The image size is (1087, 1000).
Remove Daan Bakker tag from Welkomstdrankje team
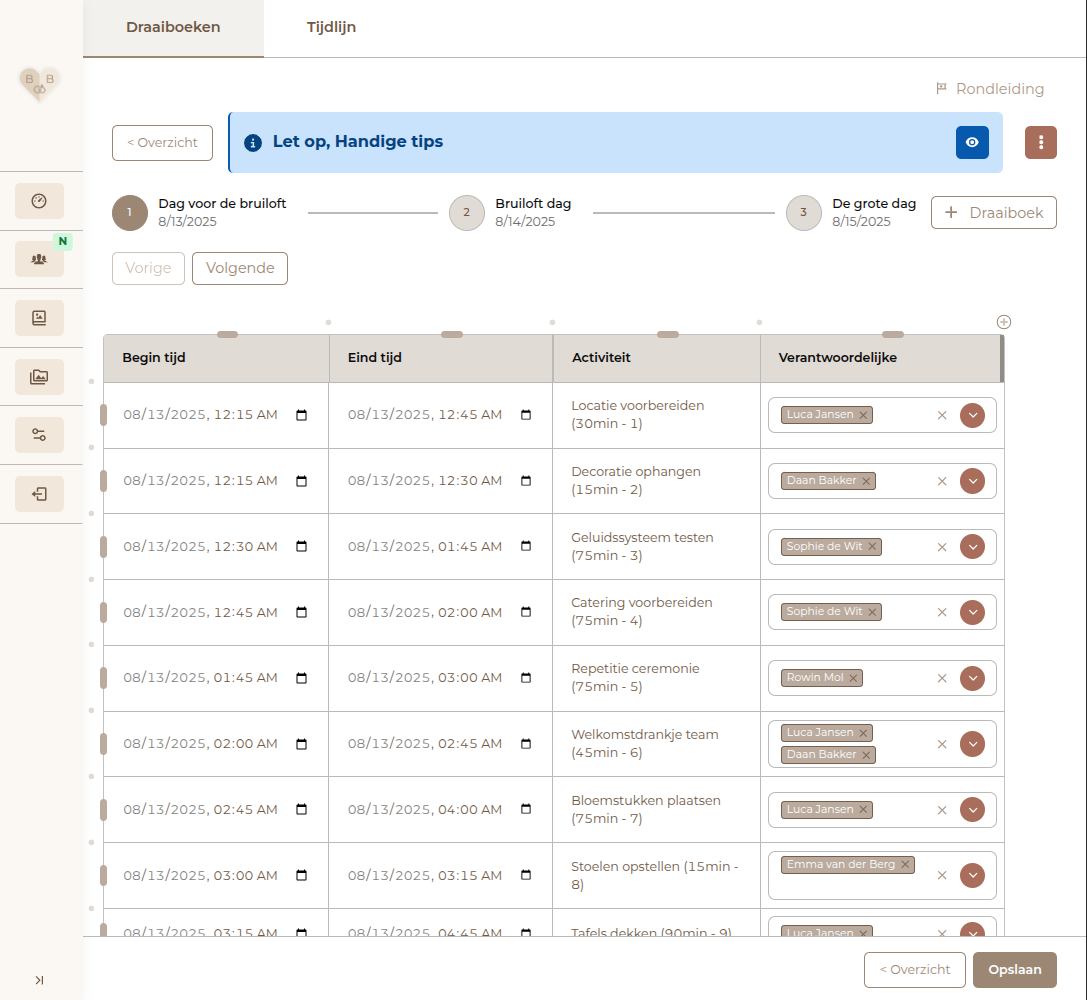pos(866,755)
